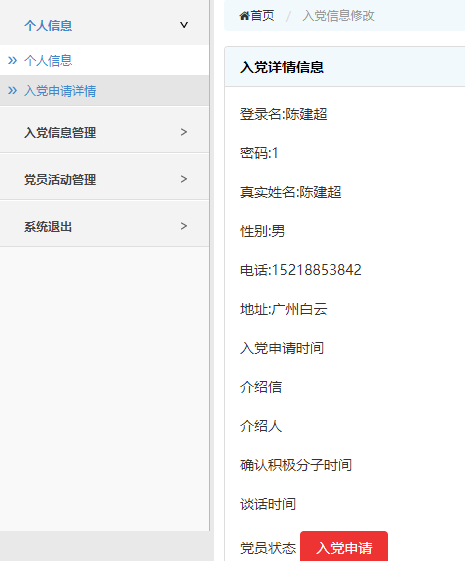Click the red 入党申请 button

tap(344, 546)
